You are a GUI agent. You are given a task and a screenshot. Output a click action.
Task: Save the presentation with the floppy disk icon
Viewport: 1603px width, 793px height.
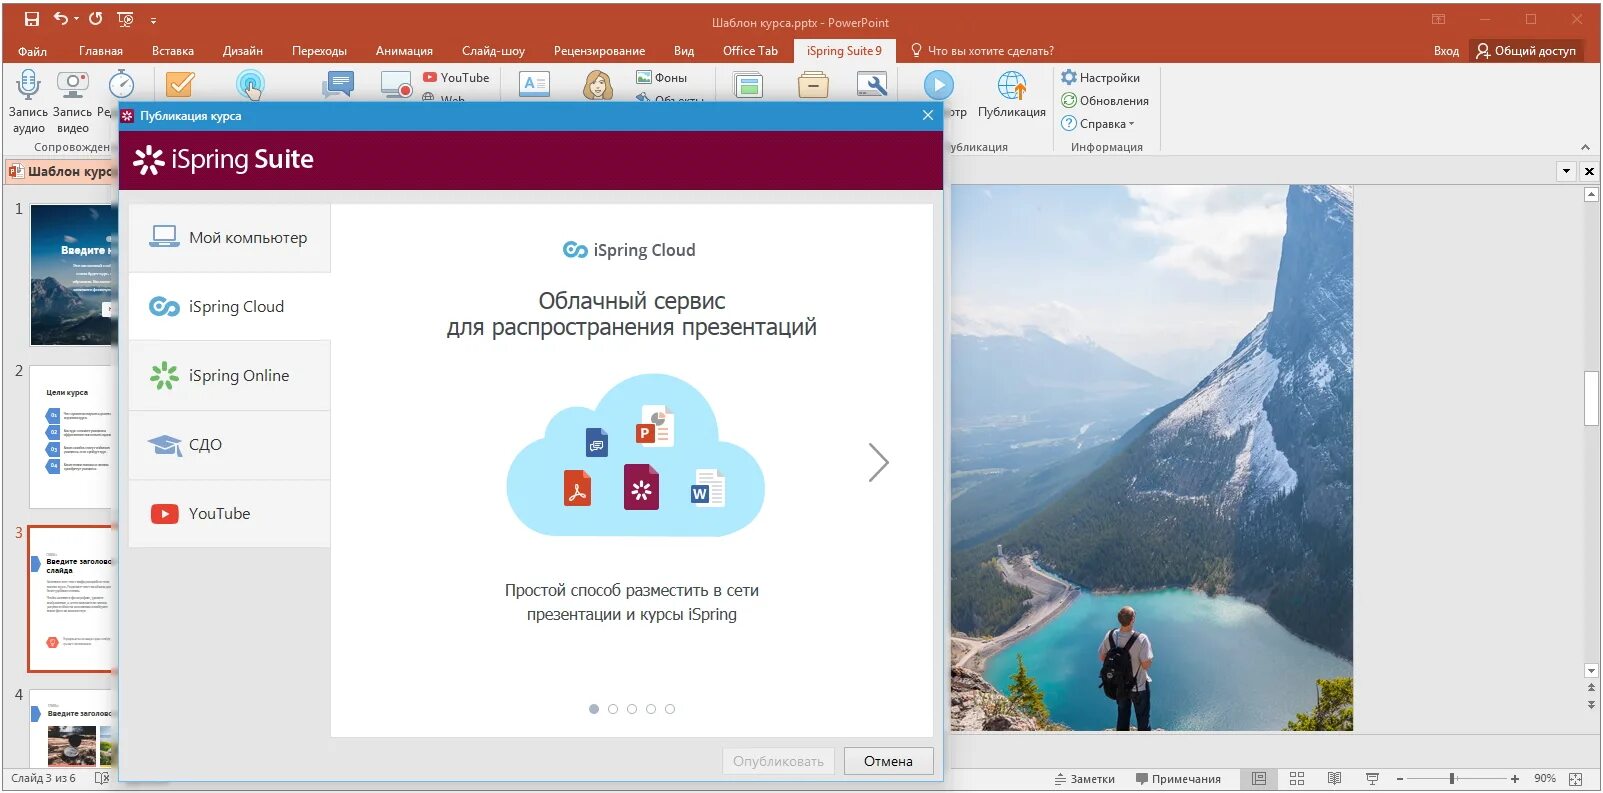(31, 19)
